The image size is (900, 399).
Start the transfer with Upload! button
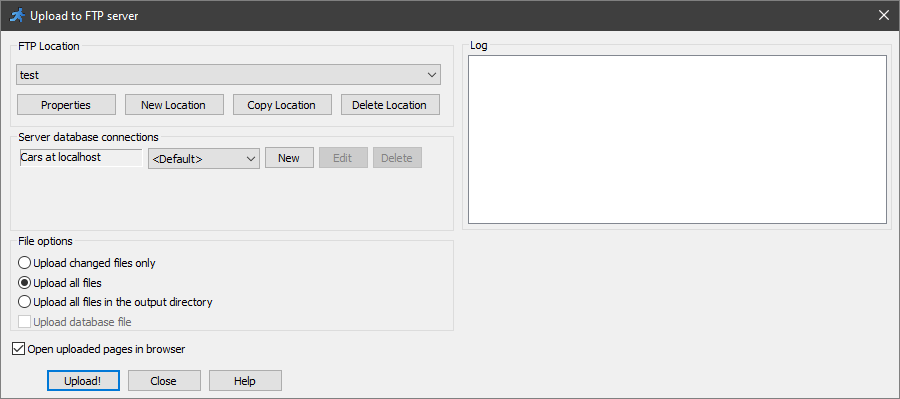(x=83, y=381)
